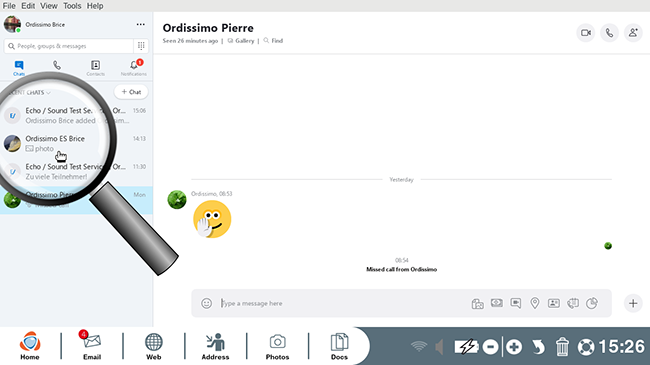
Task: Record a video message icon
Action: coord(516,303)
